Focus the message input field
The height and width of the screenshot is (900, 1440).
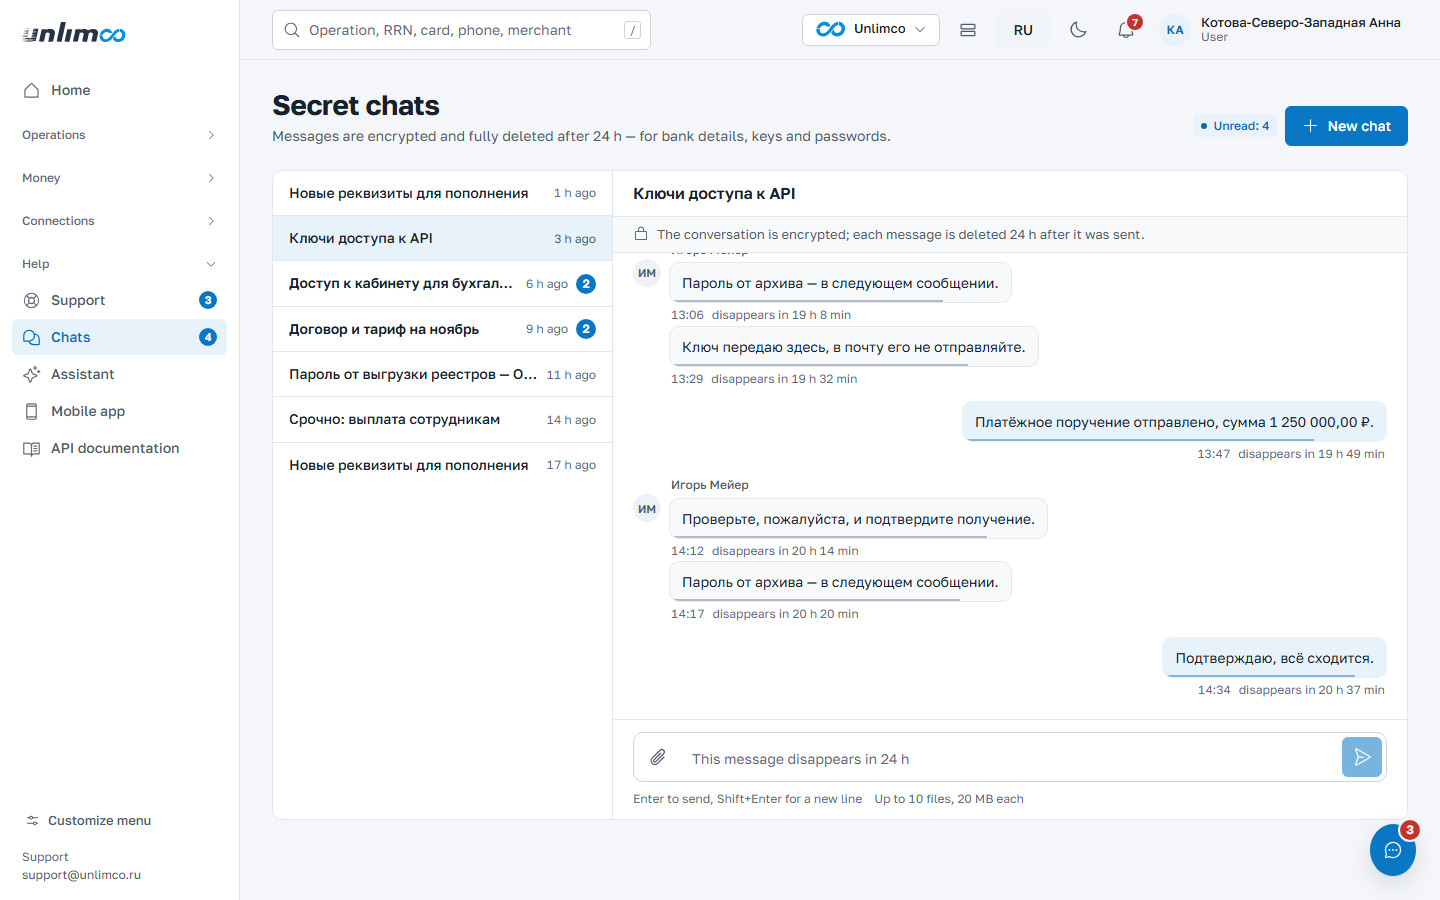1005,758
